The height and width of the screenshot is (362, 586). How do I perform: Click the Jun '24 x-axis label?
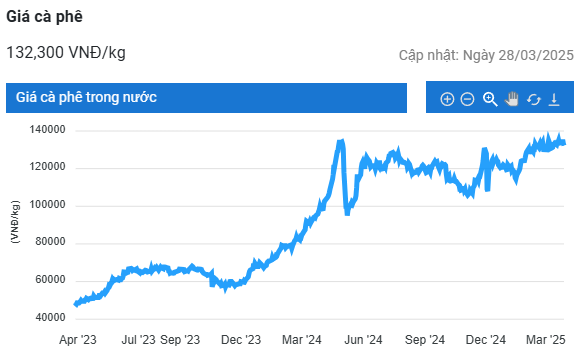point(363,340)
